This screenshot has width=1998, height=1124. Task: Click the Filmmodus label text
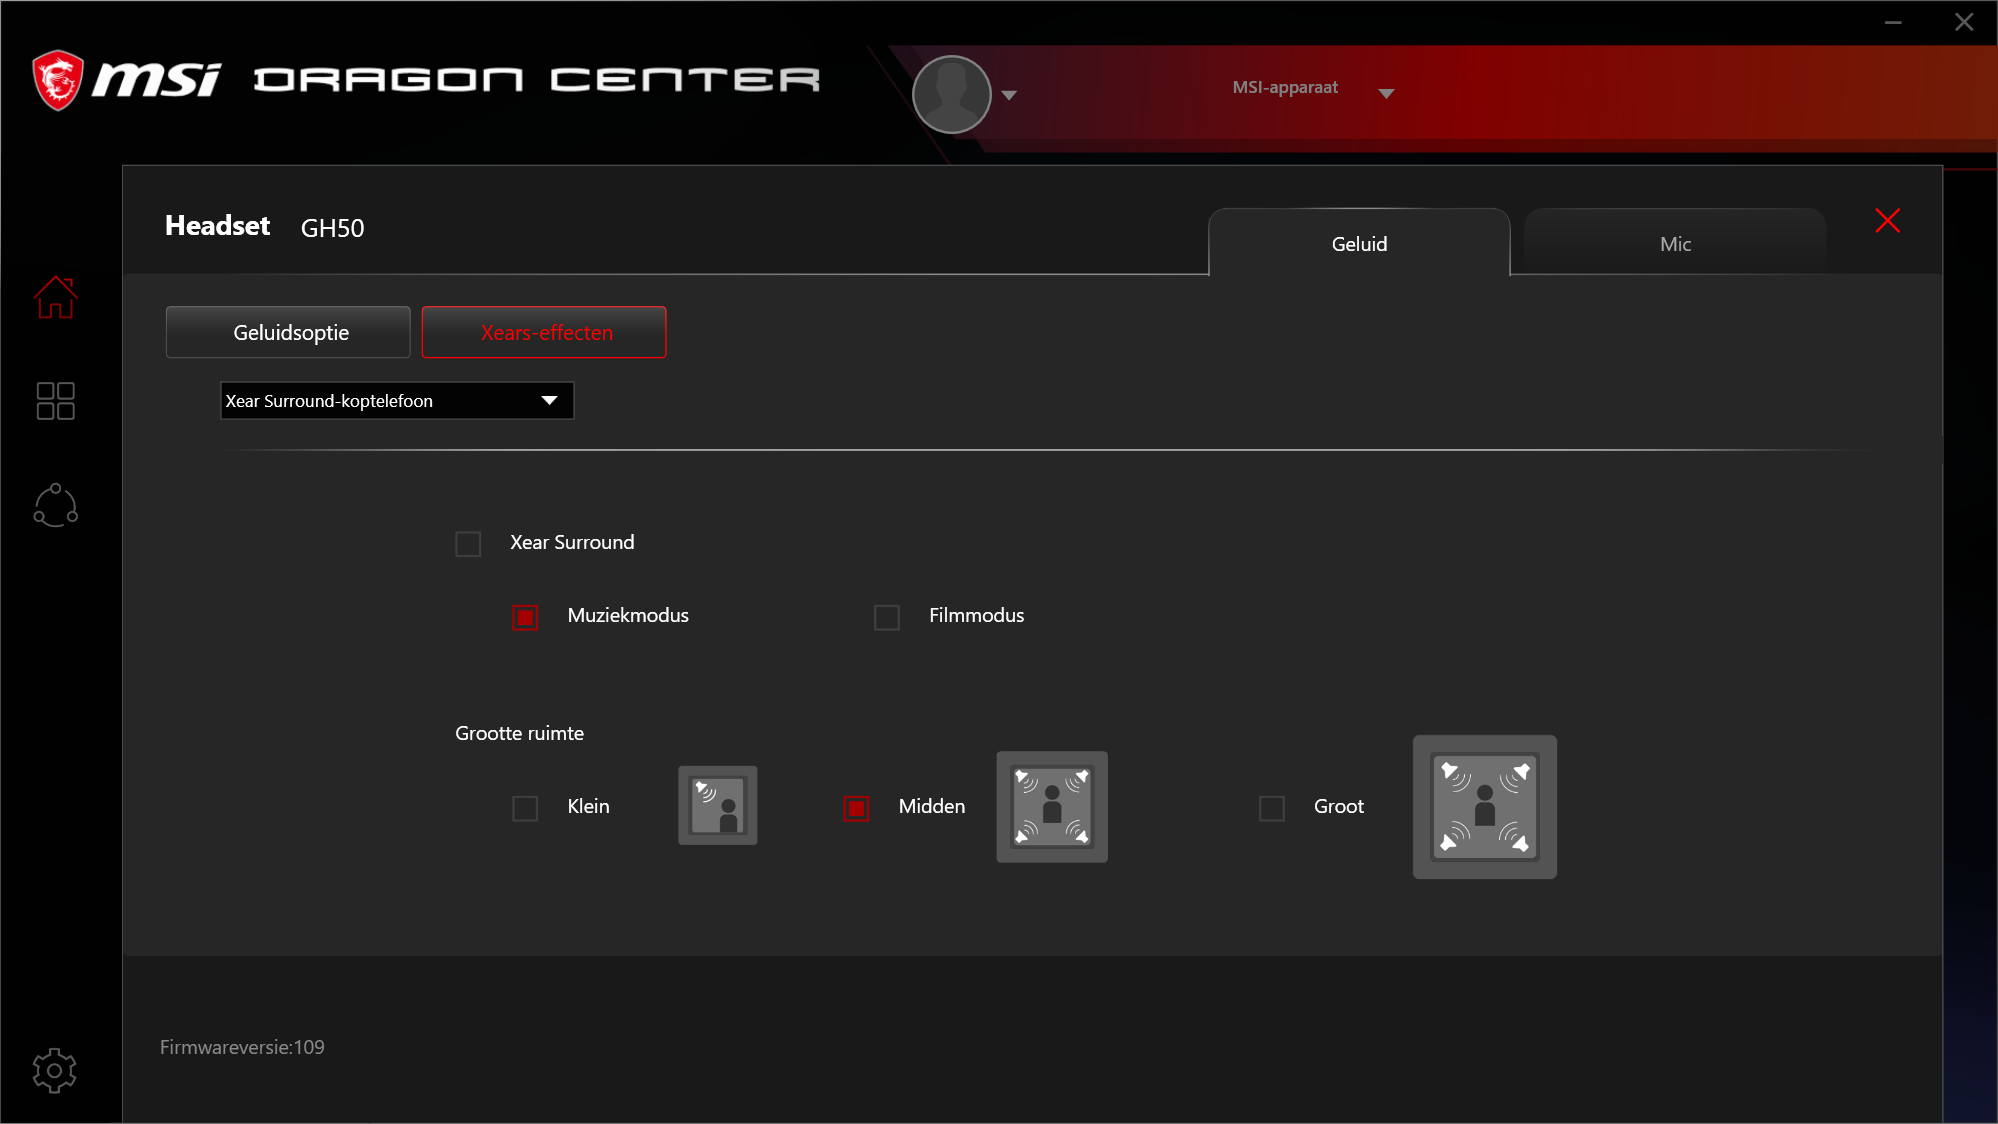click(976, 615)
